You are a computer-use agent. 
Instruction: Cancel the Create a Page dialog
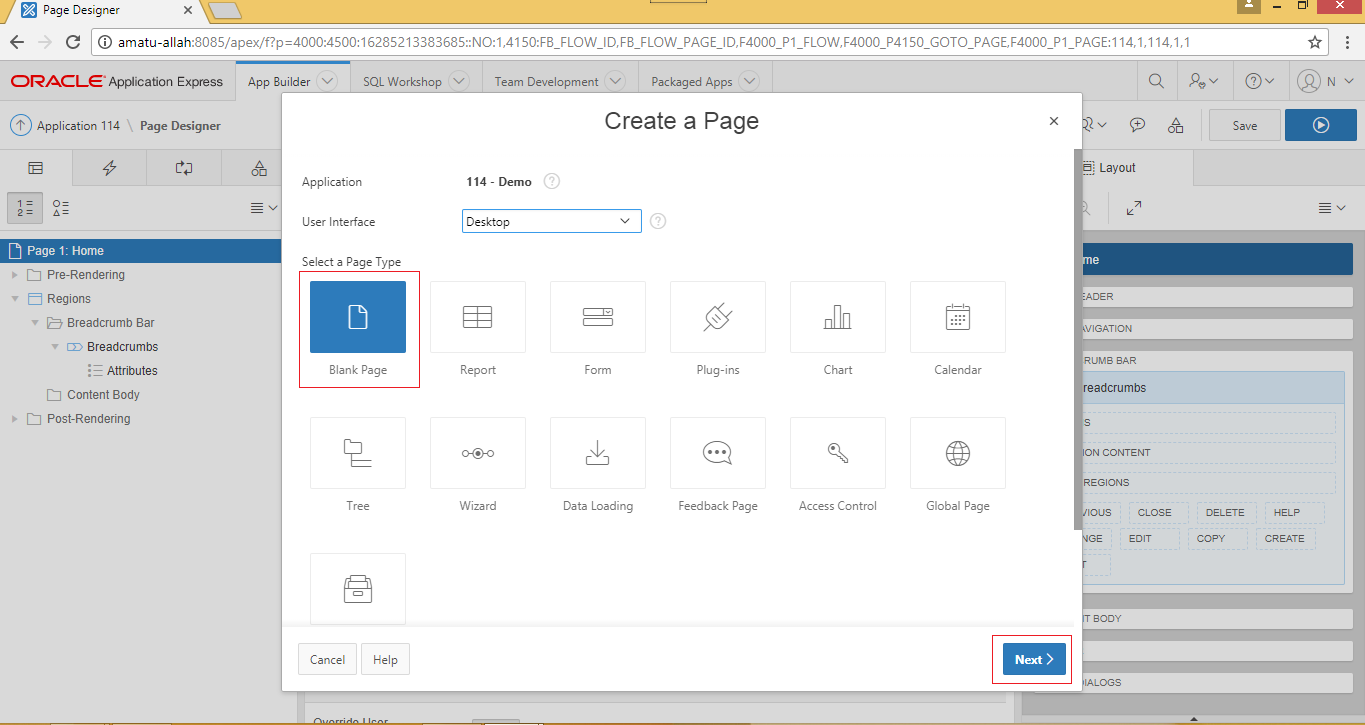(x=327, y=658)
